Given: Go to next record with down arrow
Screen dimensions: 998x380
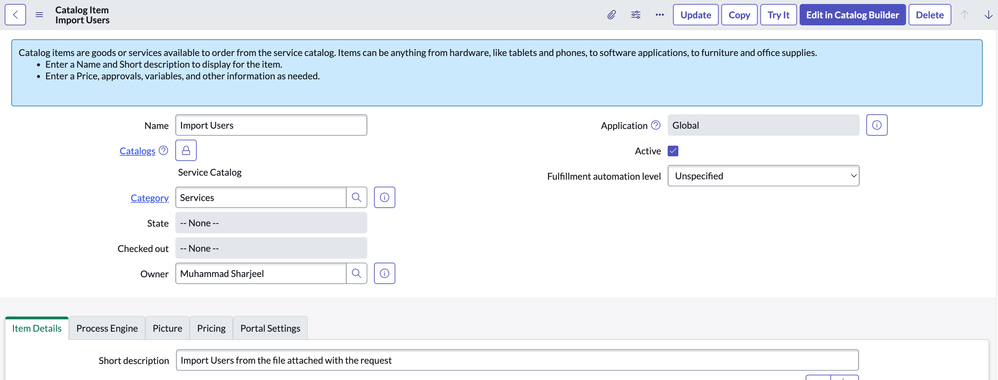Looking at the screenshot, I should pyautogui.click(x=988, y=15).
